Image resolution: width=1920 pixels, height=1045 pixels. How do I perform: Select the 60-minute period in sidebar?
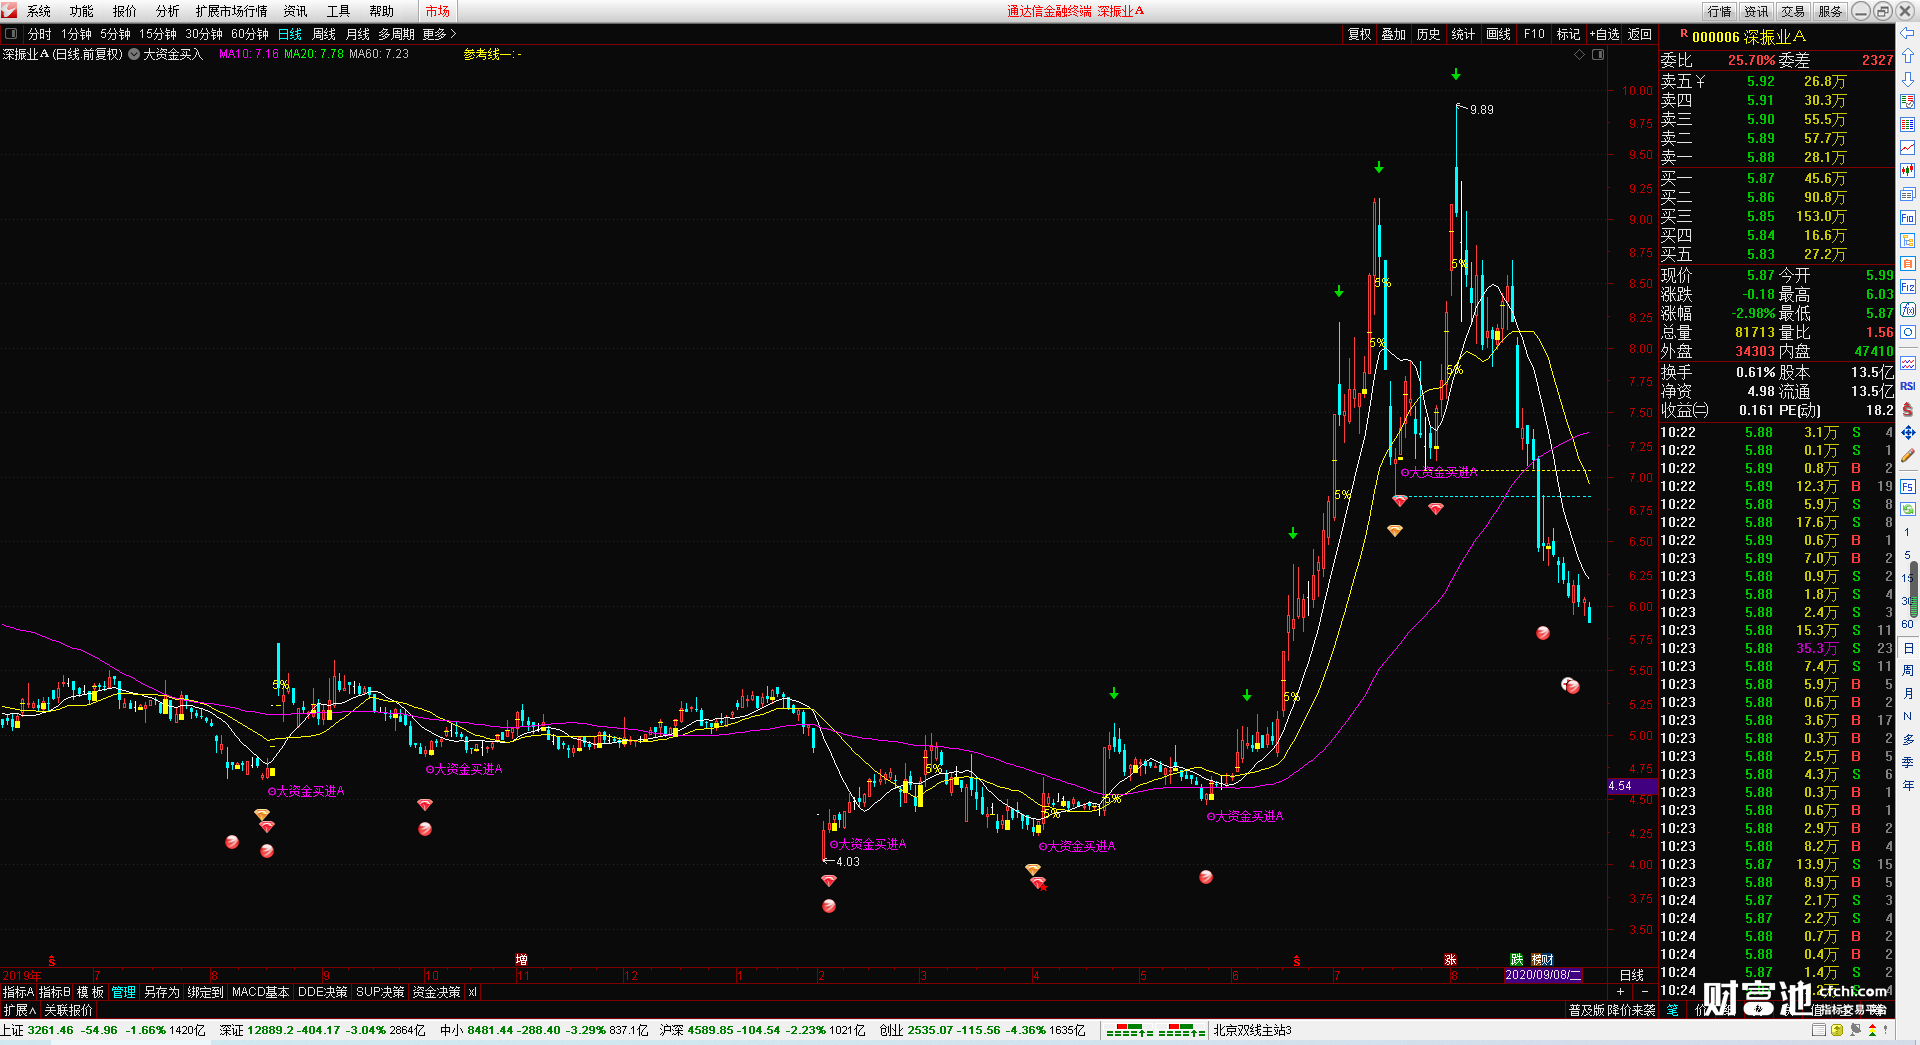pos(1908,624)
